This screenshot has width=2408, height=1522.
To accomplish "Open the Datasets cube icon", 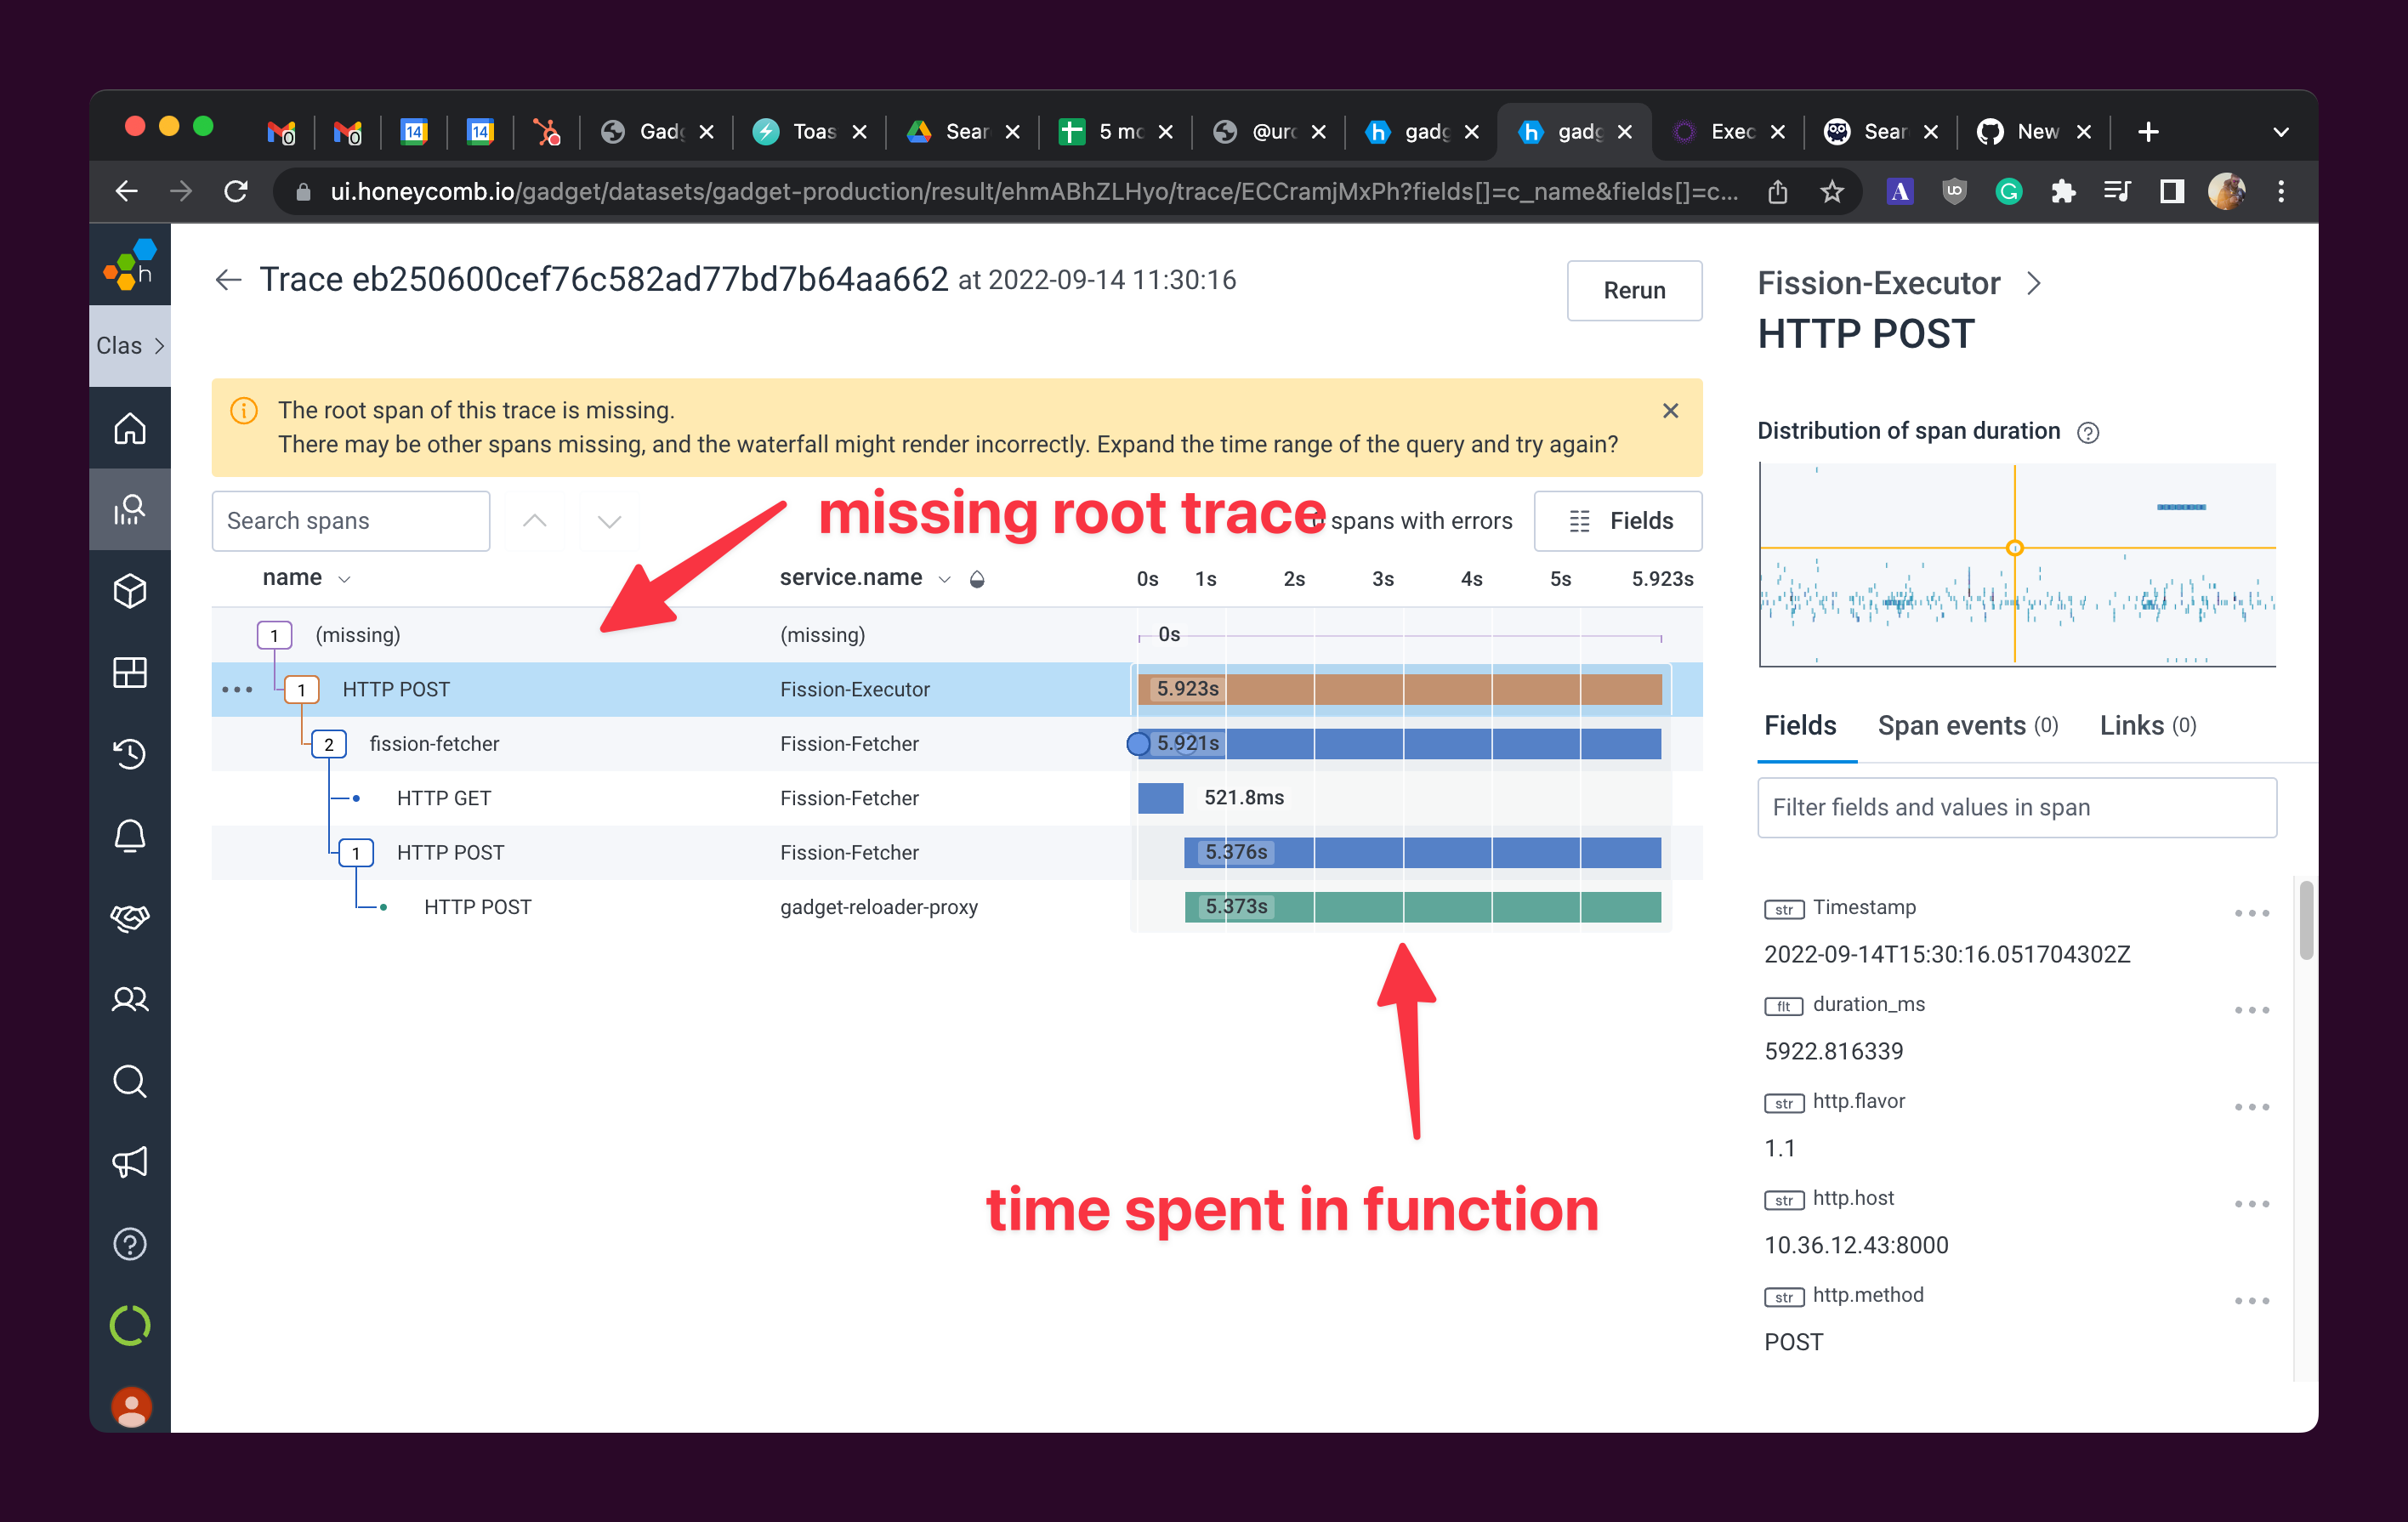I will coord(130,590).
